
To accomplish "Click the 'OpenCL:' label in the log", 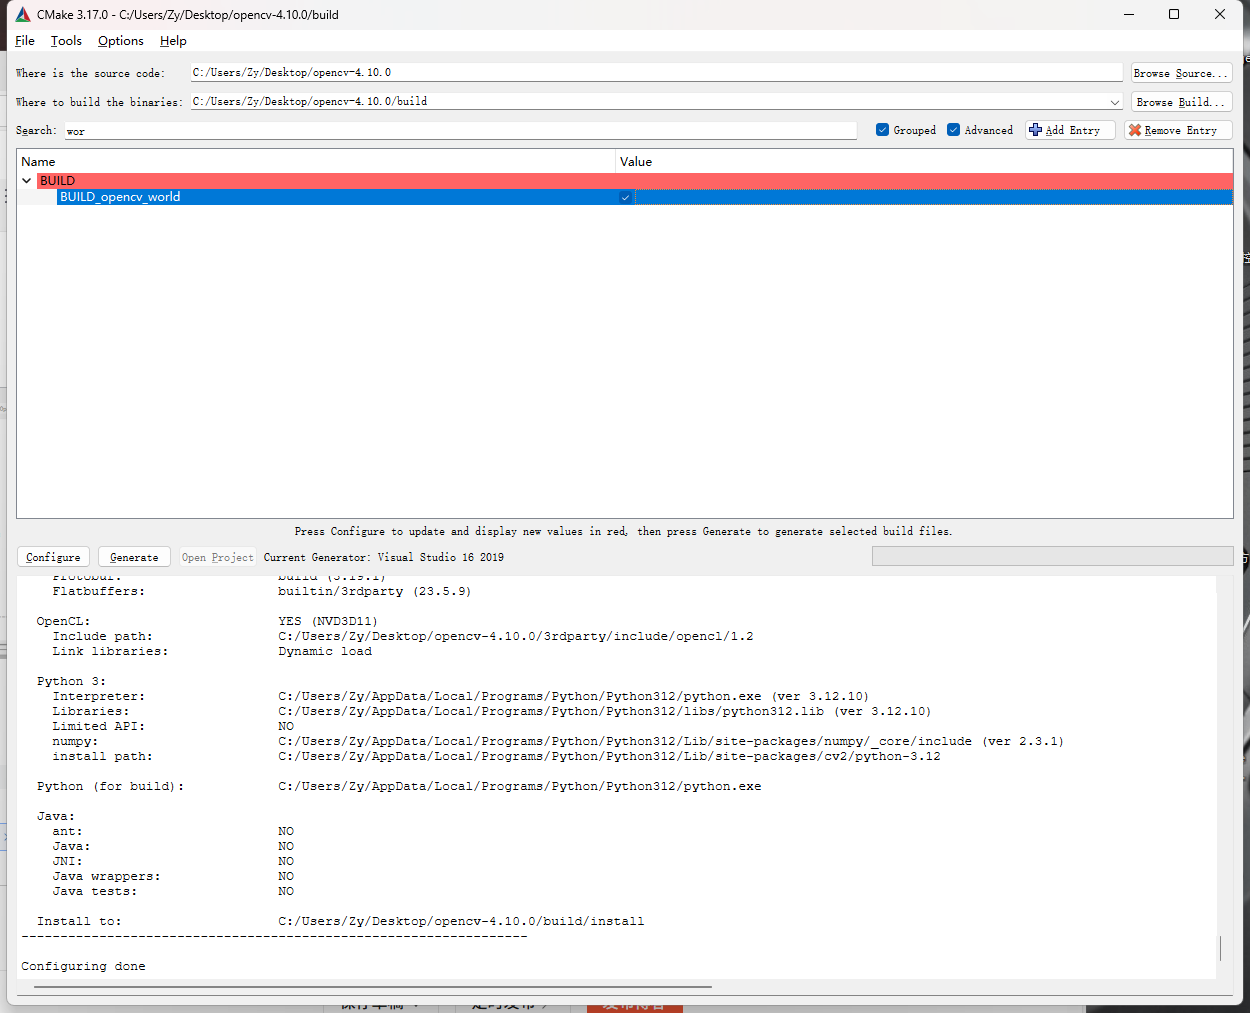I will pos(64,621).
